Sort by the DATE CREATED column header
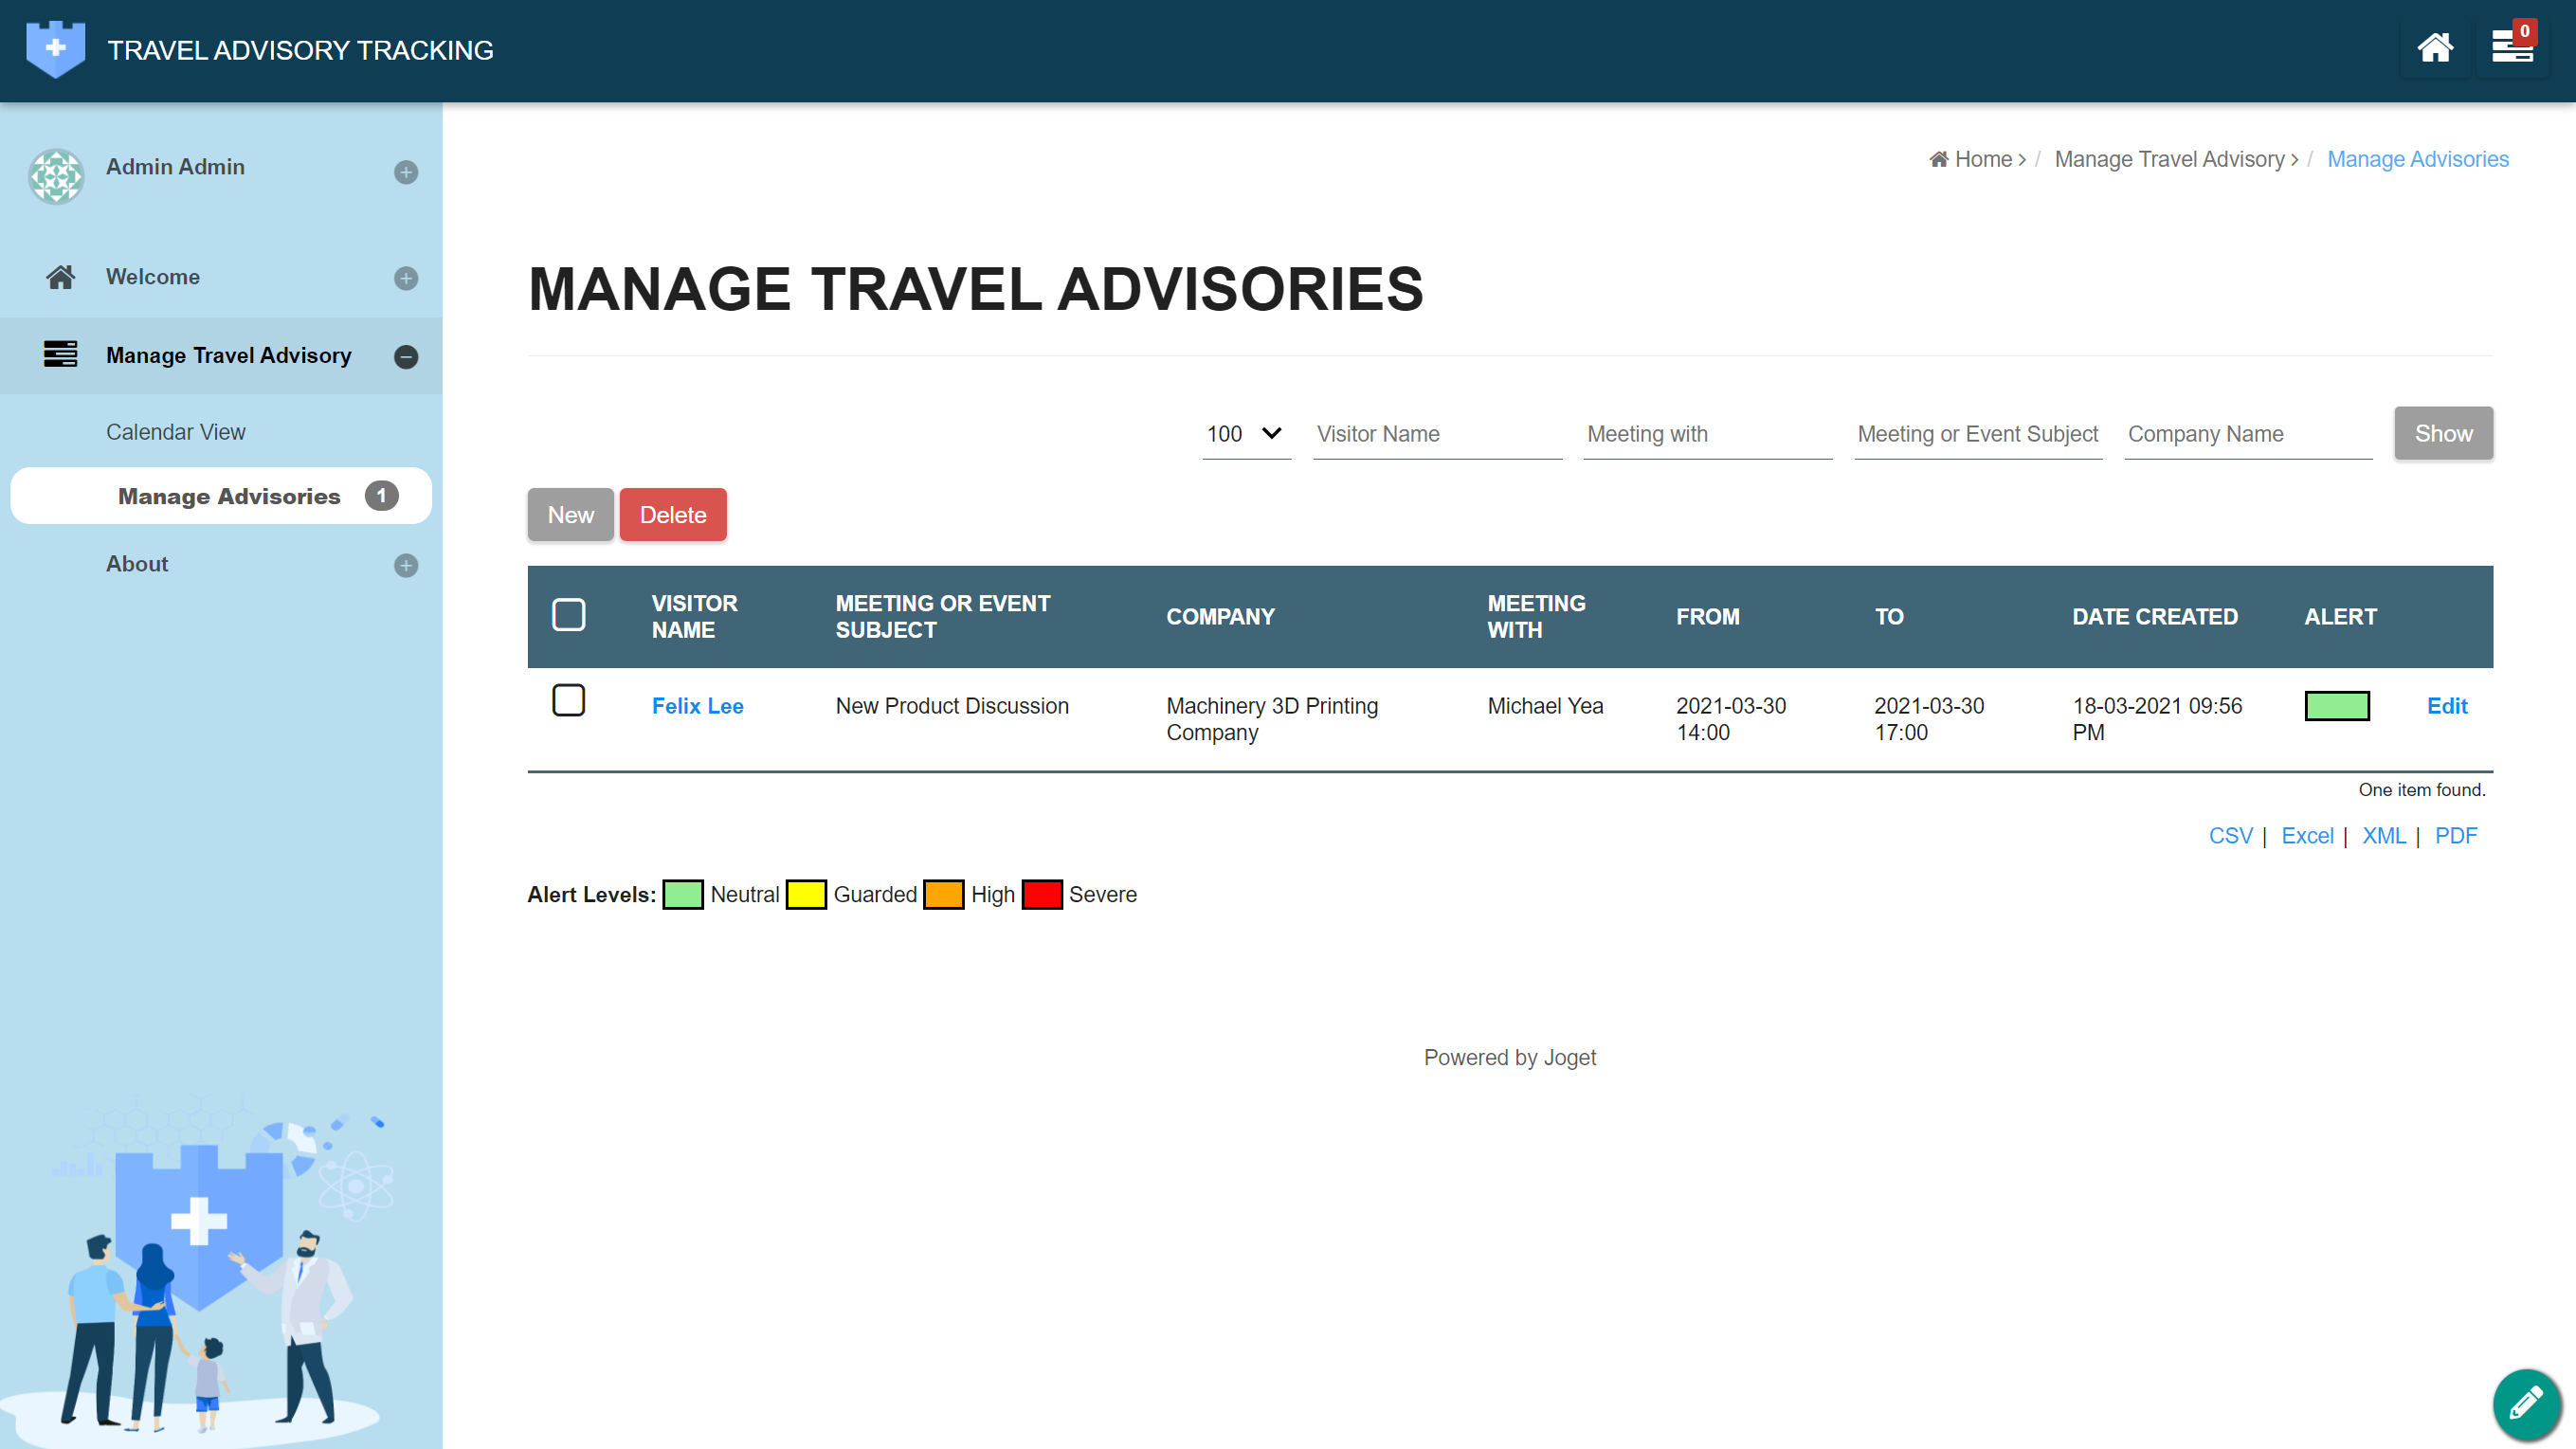 click(x=2155, y=617)
